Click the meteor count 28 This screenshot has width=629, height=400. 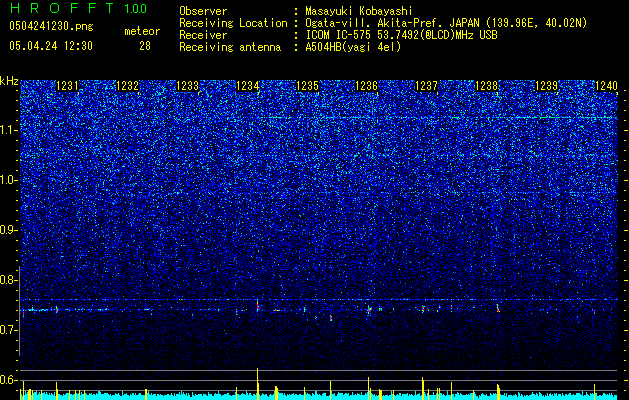tap(145, 46)
